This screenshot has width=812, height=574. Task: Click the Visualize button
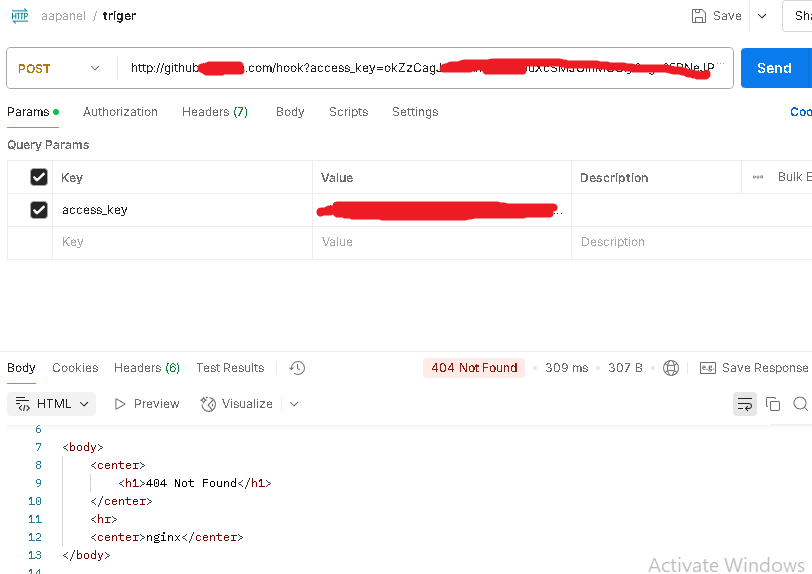click(237, 404)
